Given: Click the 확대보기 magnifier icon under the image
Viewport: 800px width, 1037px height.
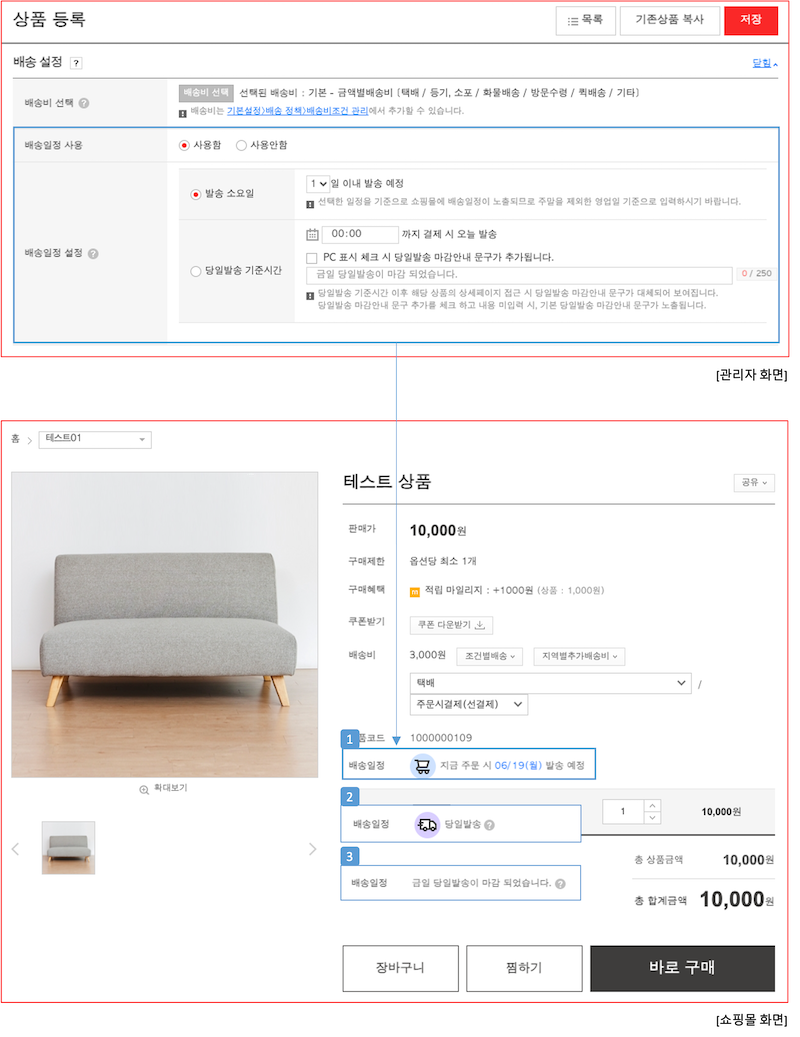Looking at the screenshot, I should click(144, 789).
